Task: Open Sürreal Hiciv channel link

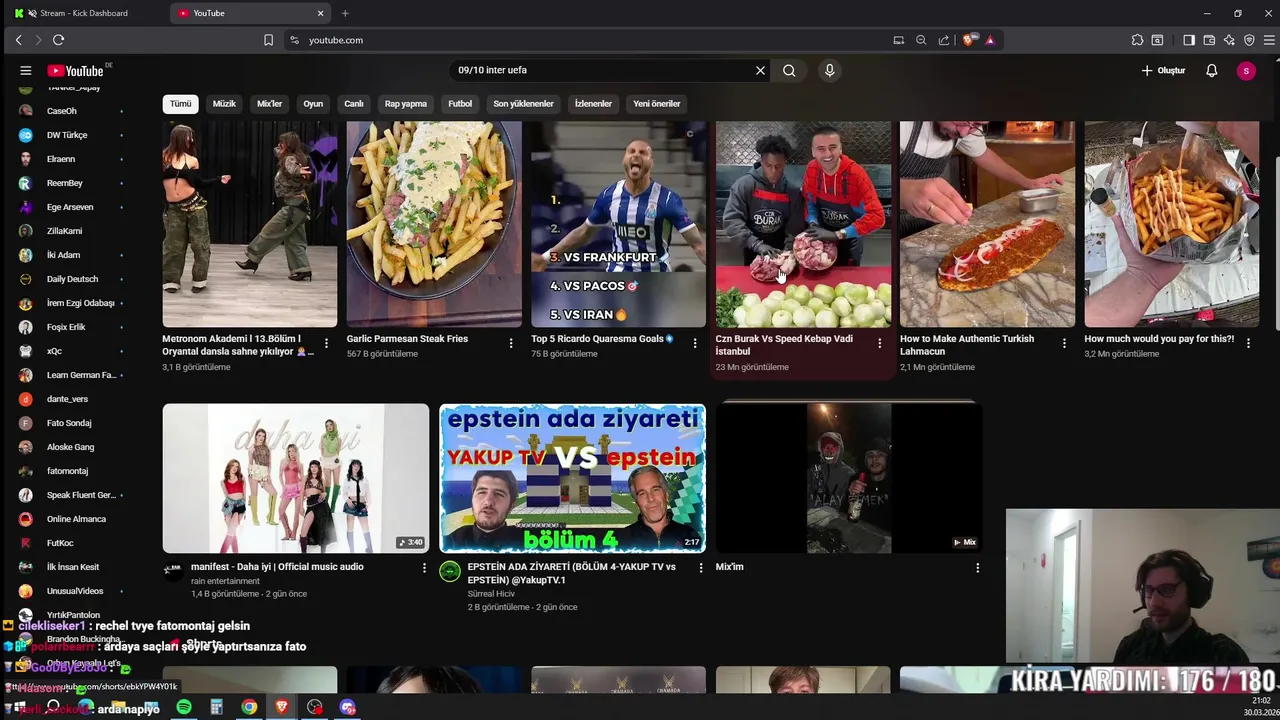Action: point(491,594)
